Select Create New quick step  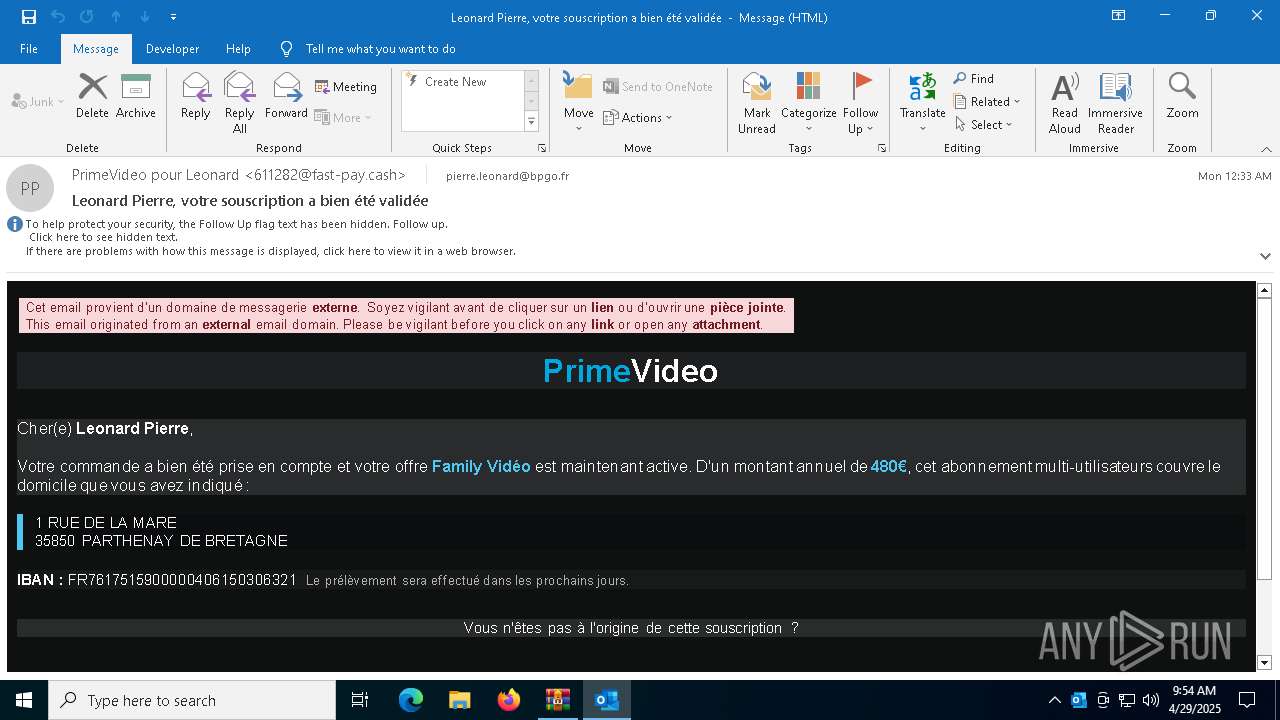click(x=456, y=82)
